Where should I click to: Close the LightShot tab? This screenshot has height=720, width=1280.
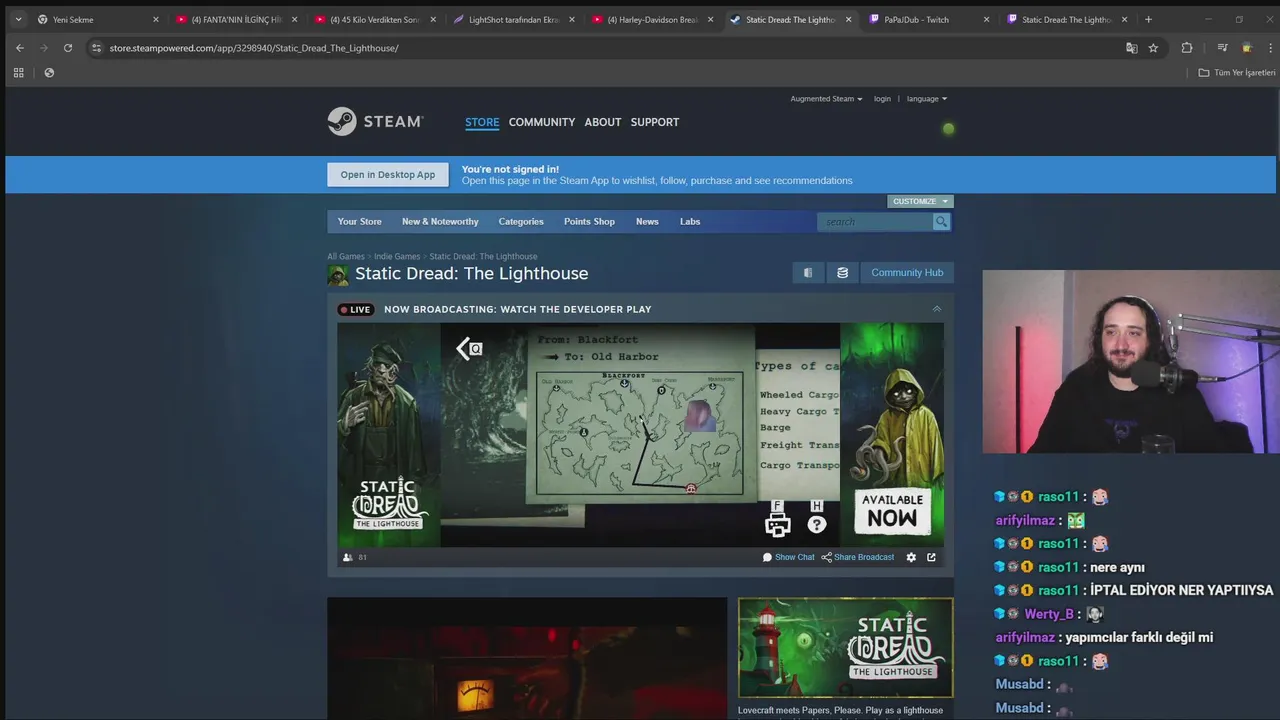(x=571, y=19)
